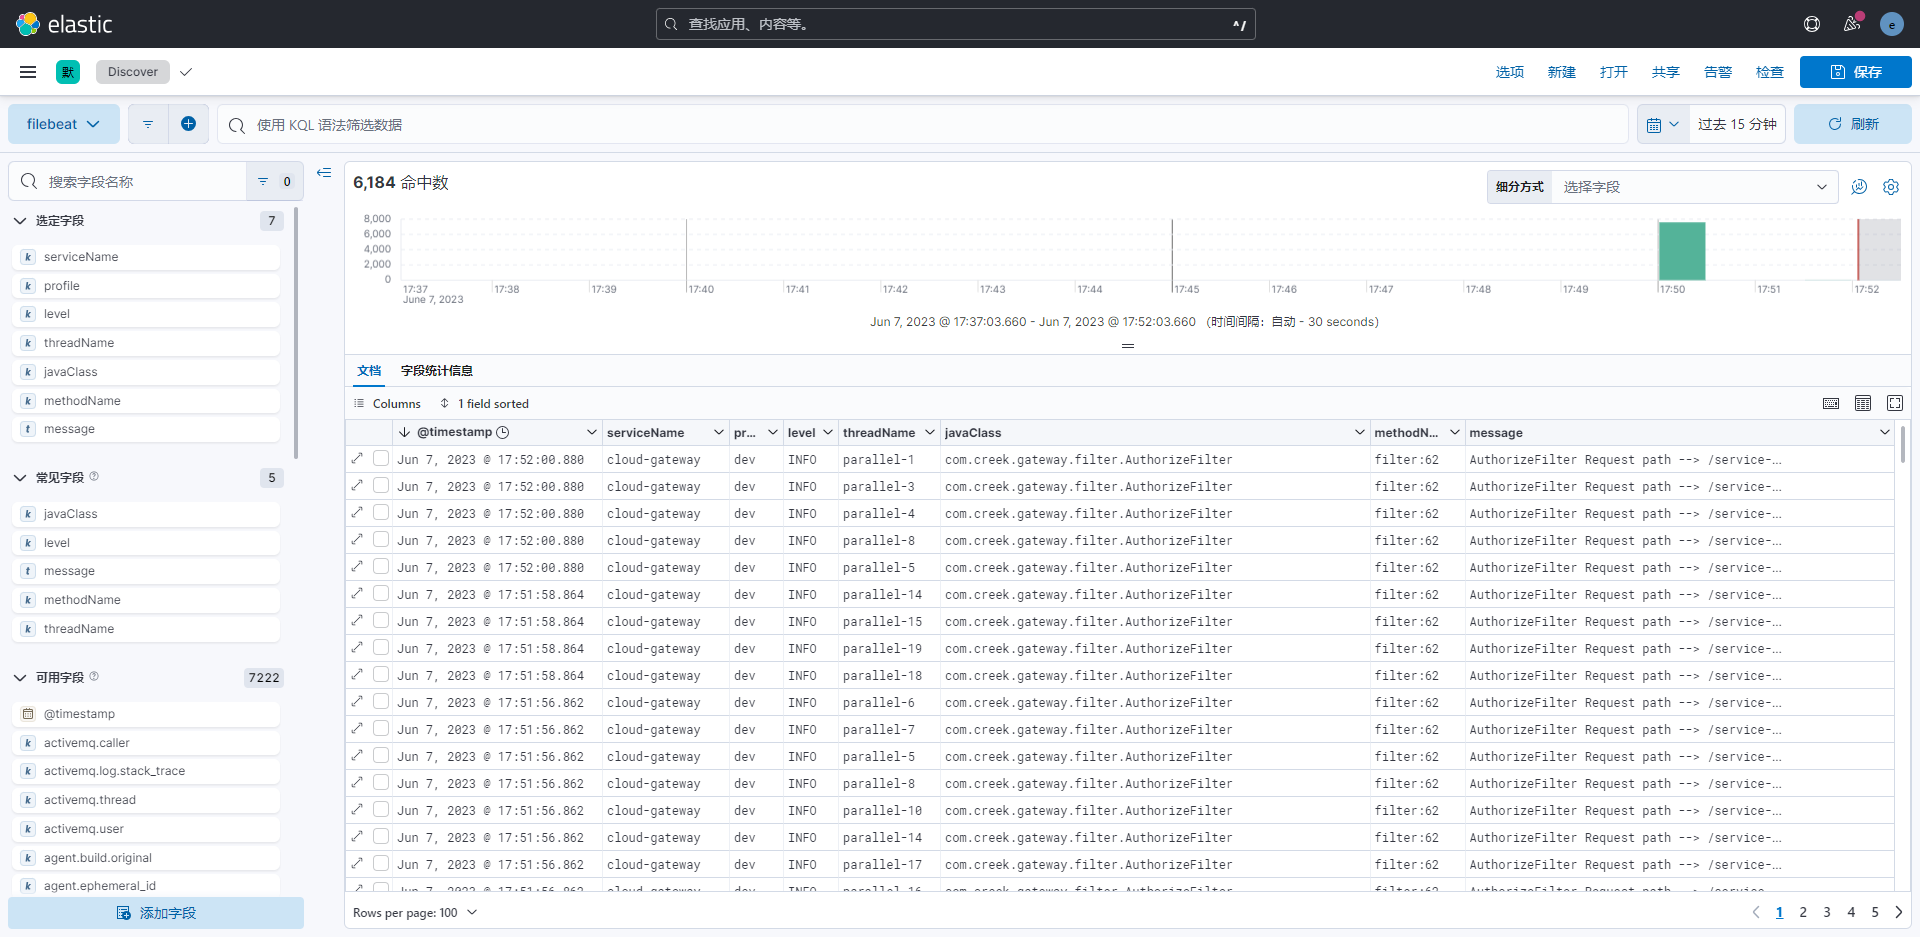Tick the checkbox for parallel-3 row

coord(381,485)
